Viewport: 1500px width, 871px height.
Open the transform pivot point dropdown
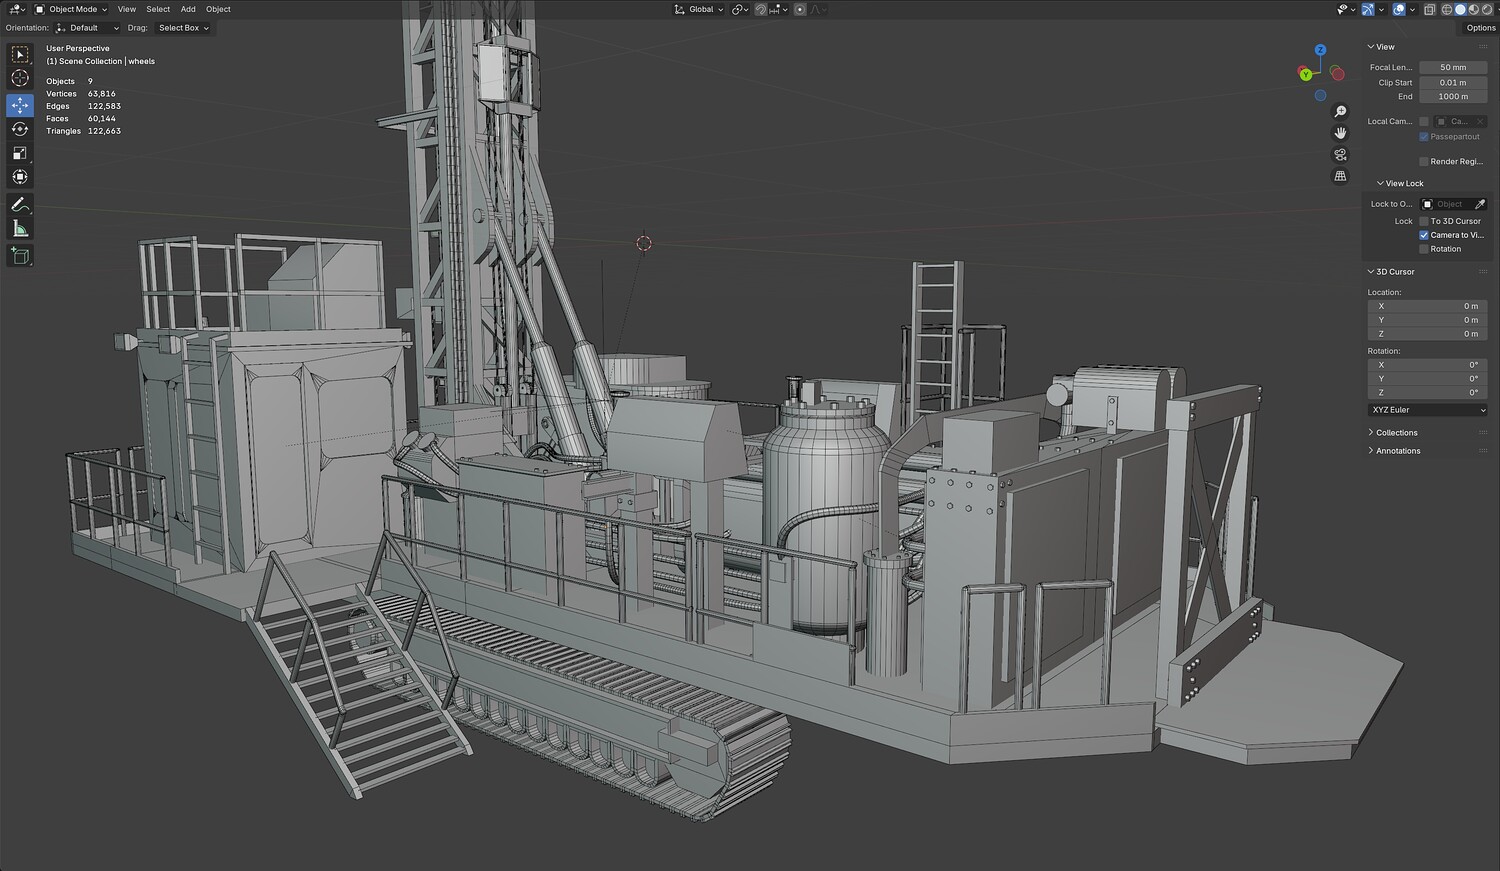click(x=740, y=9)
